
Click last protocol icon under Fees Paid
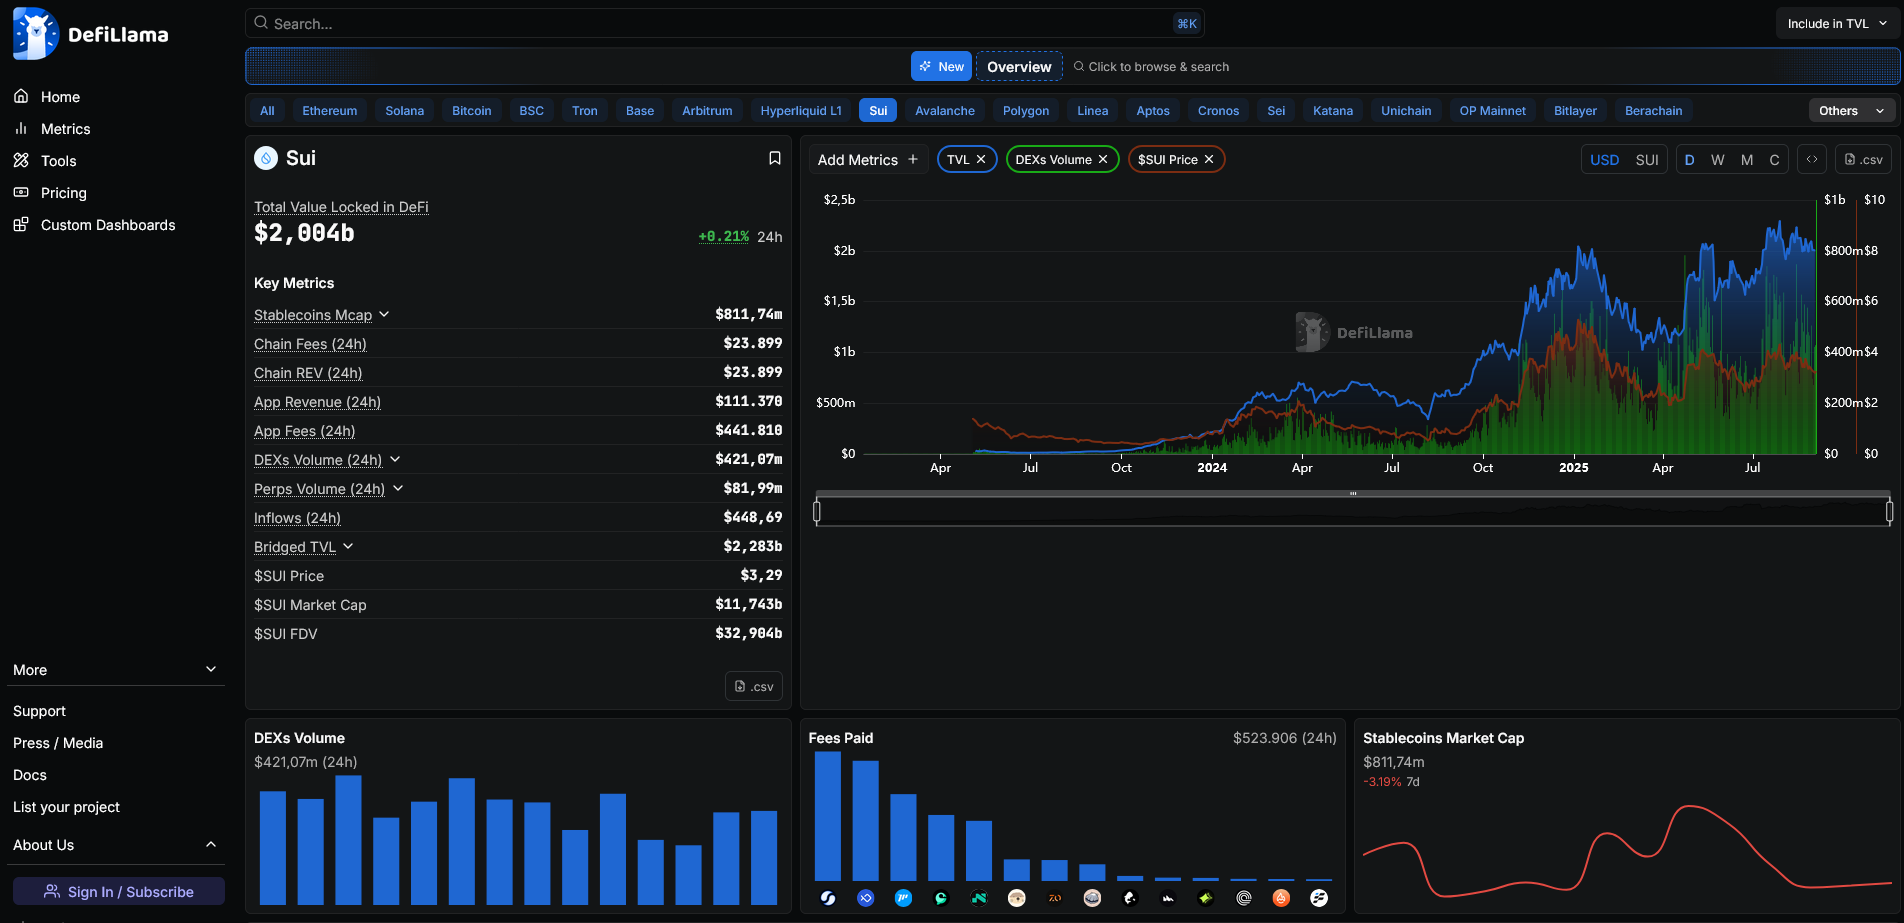point(1319,898)
